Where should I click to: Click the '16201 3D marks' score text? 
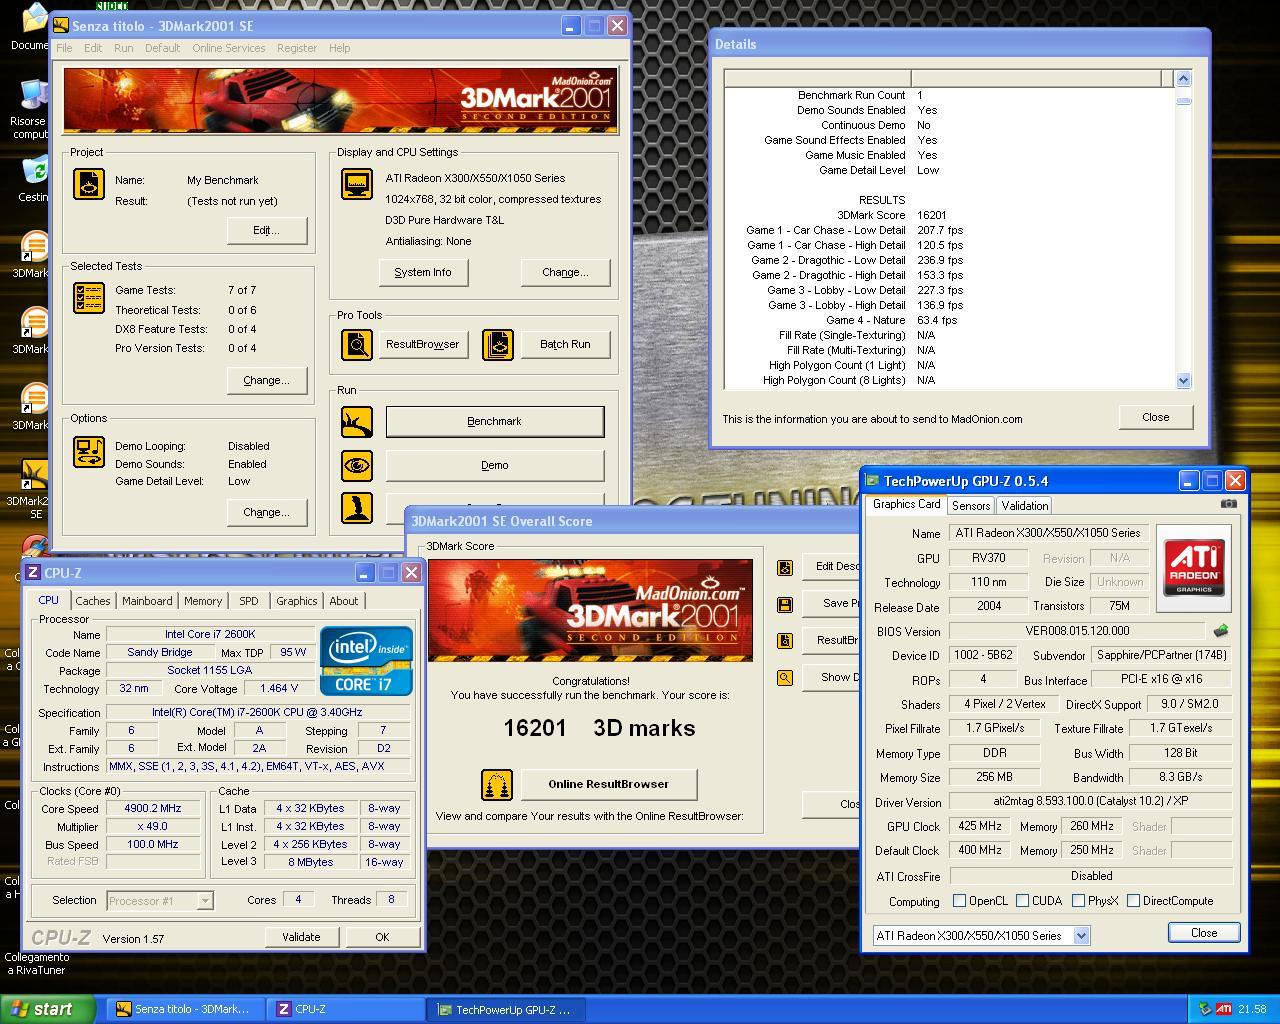599,728
